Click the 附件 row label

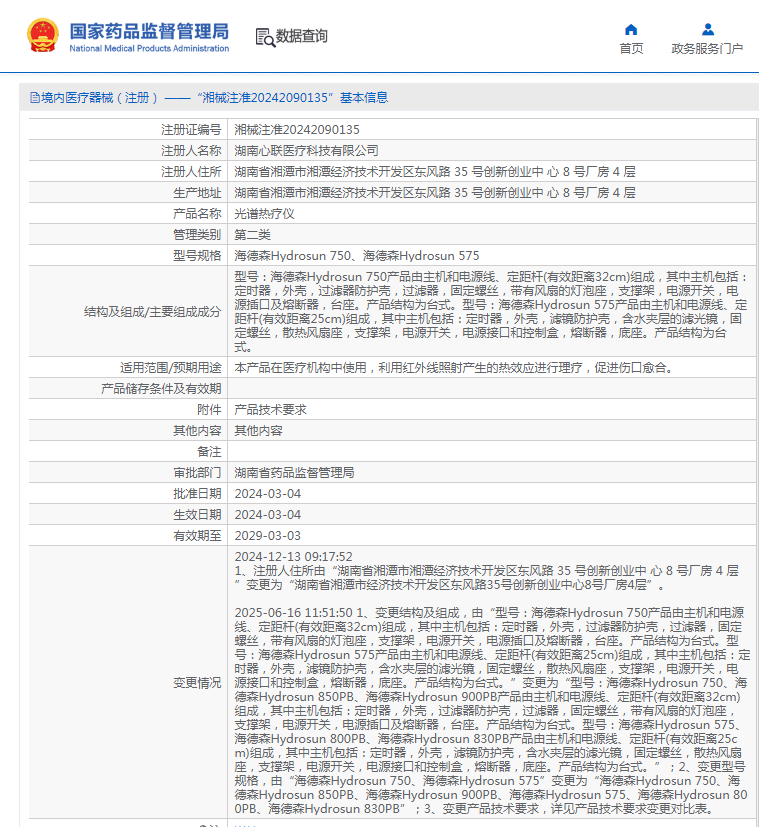tap(209, 410)
